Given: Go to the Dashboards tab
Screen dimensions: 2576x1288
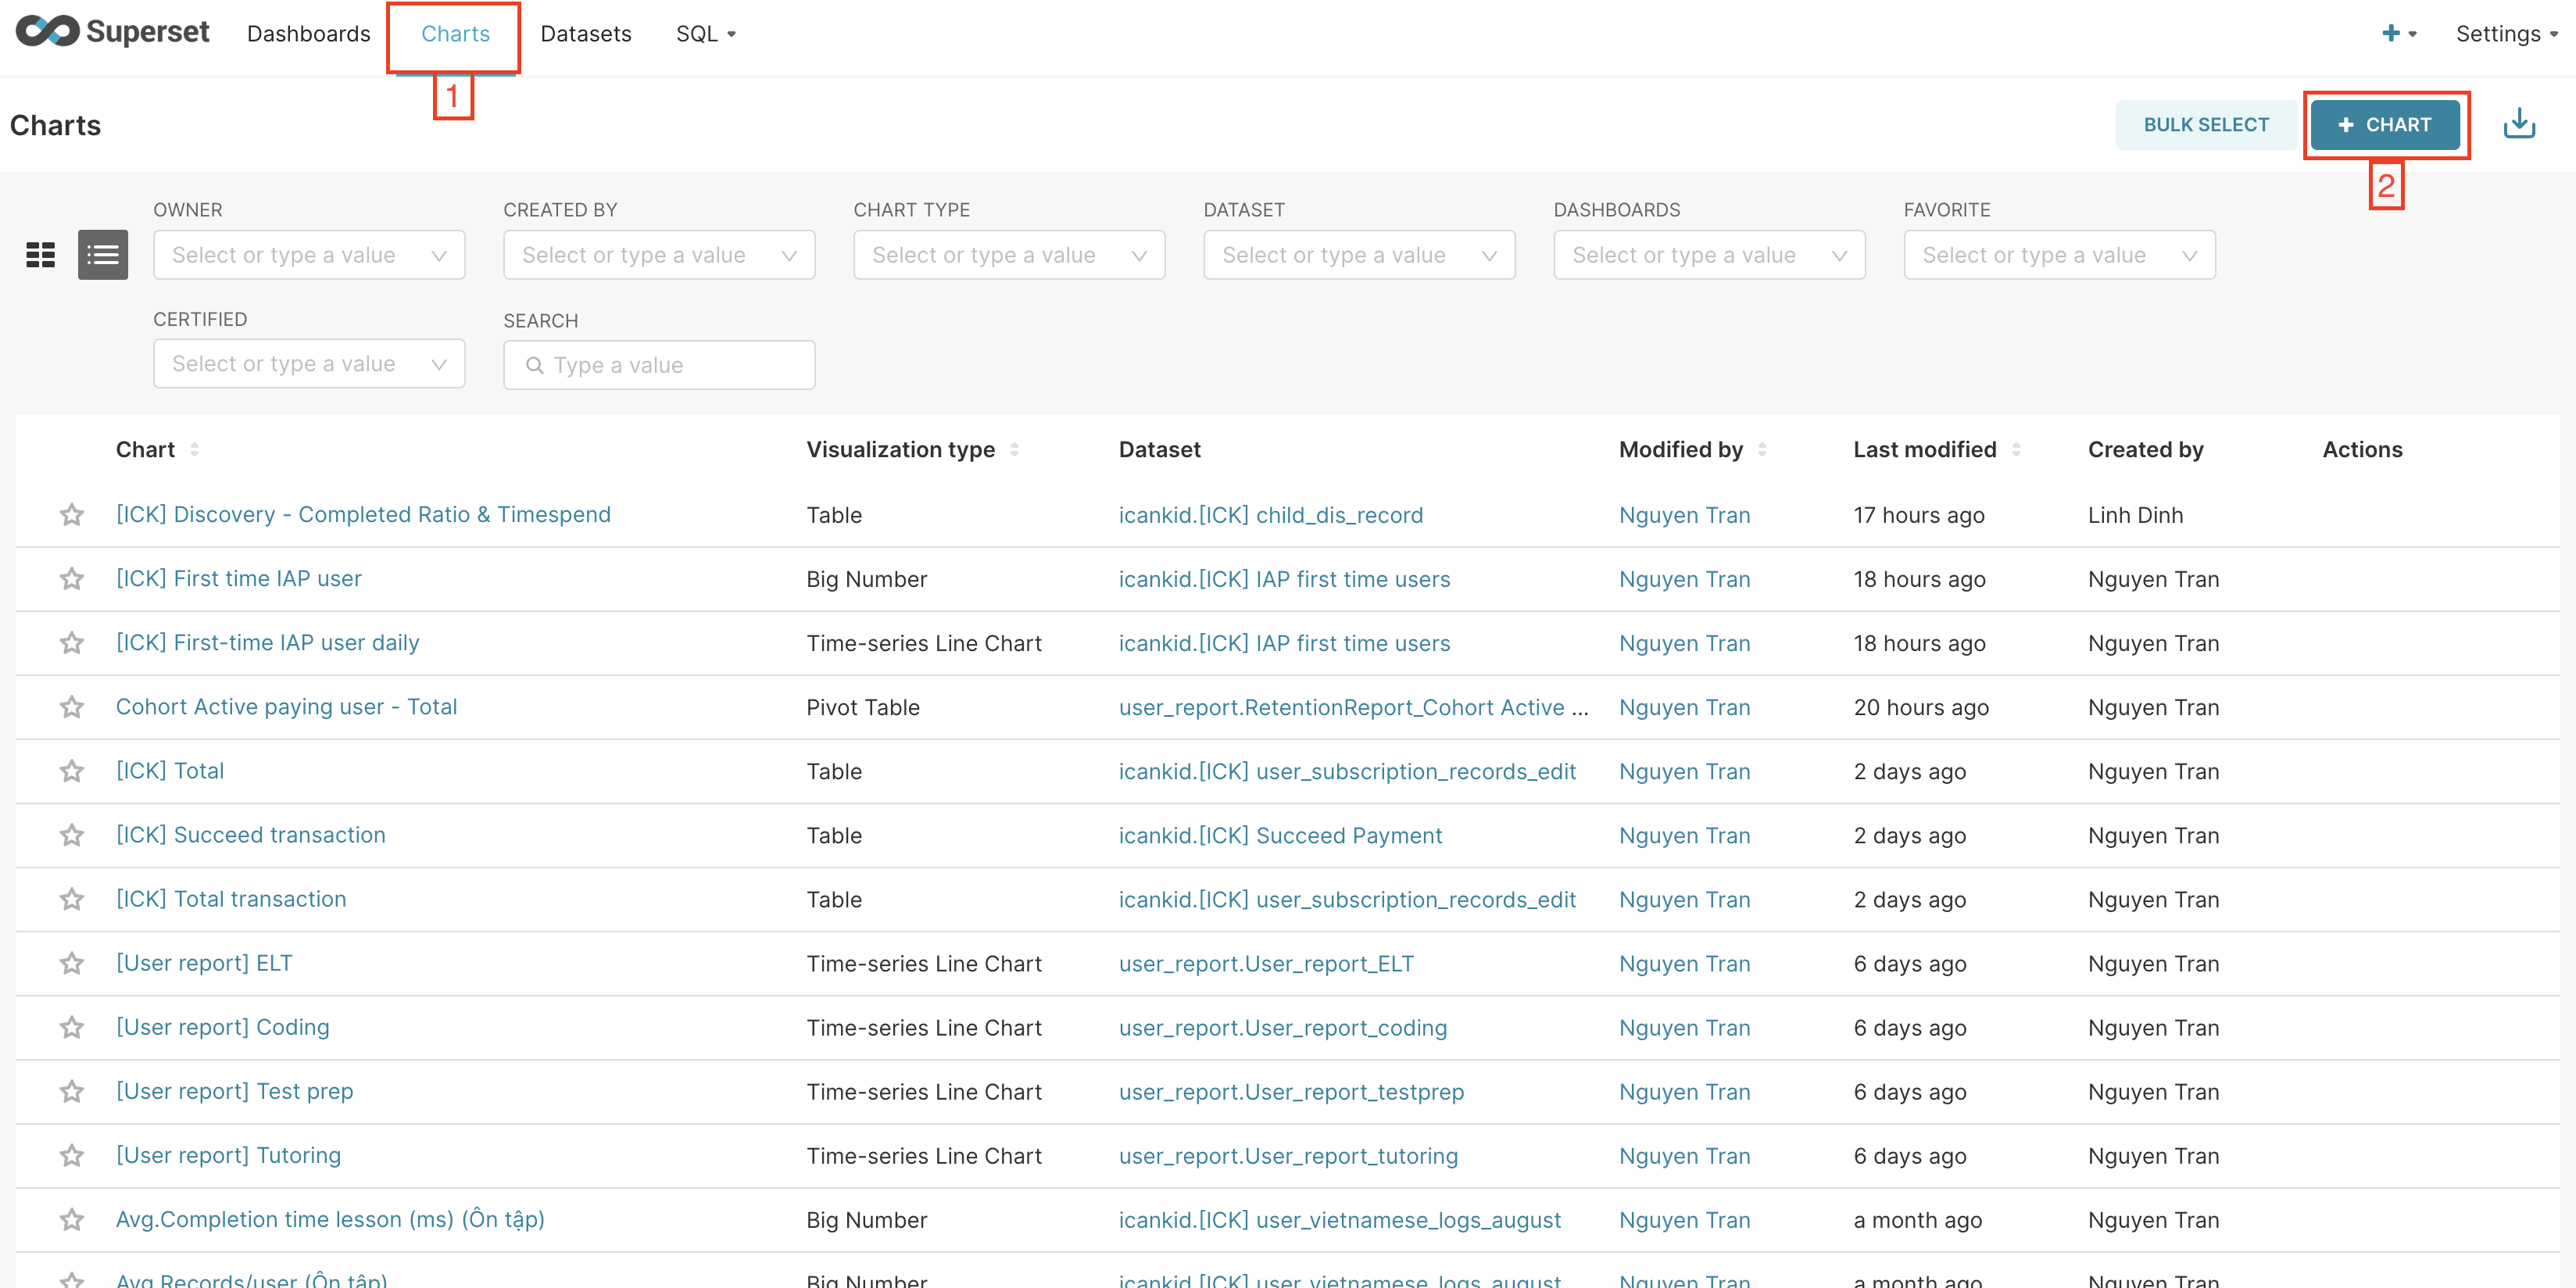Looking at the screenshot, I should 308,34.
